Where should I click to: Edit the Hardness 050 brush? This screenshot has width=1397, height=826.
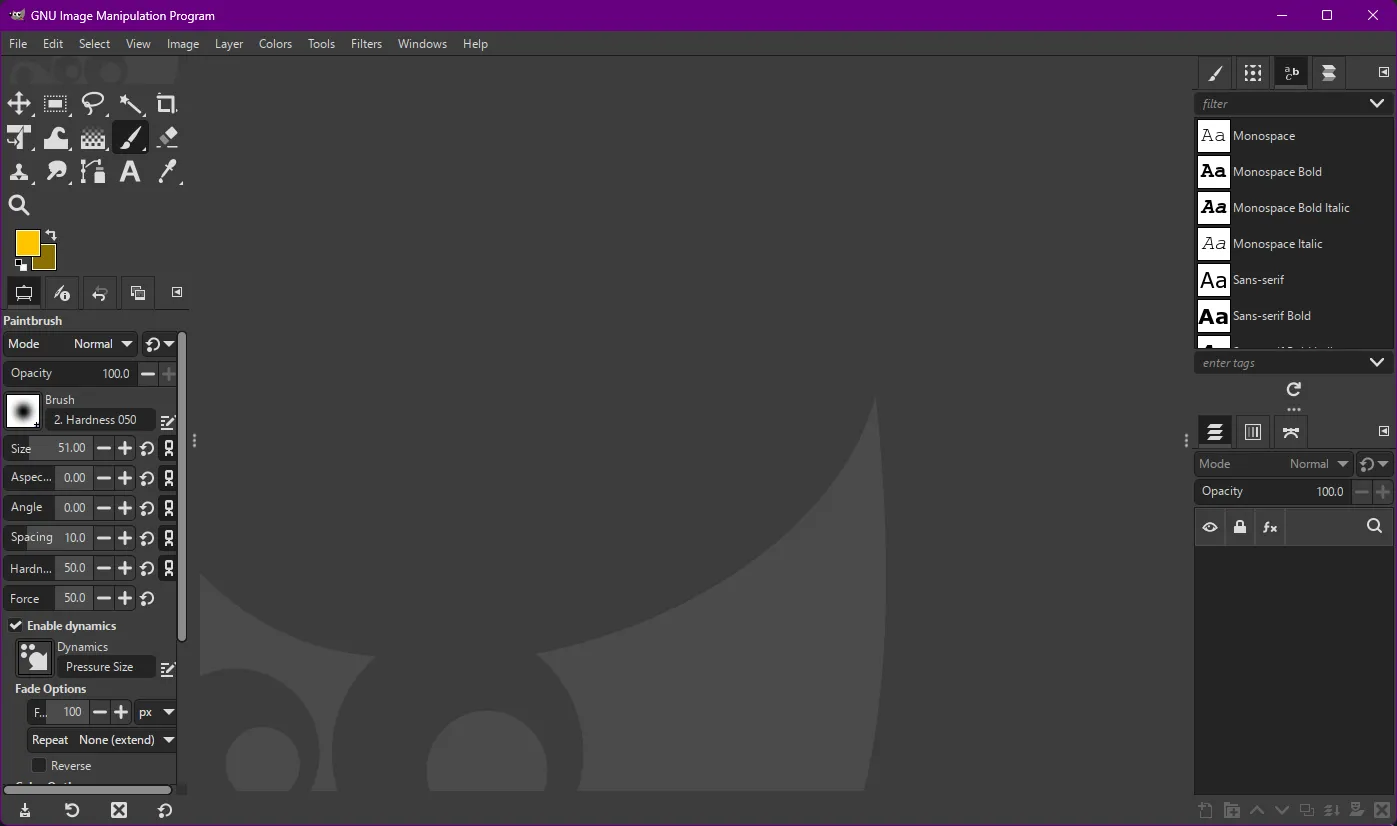point(168,422)
